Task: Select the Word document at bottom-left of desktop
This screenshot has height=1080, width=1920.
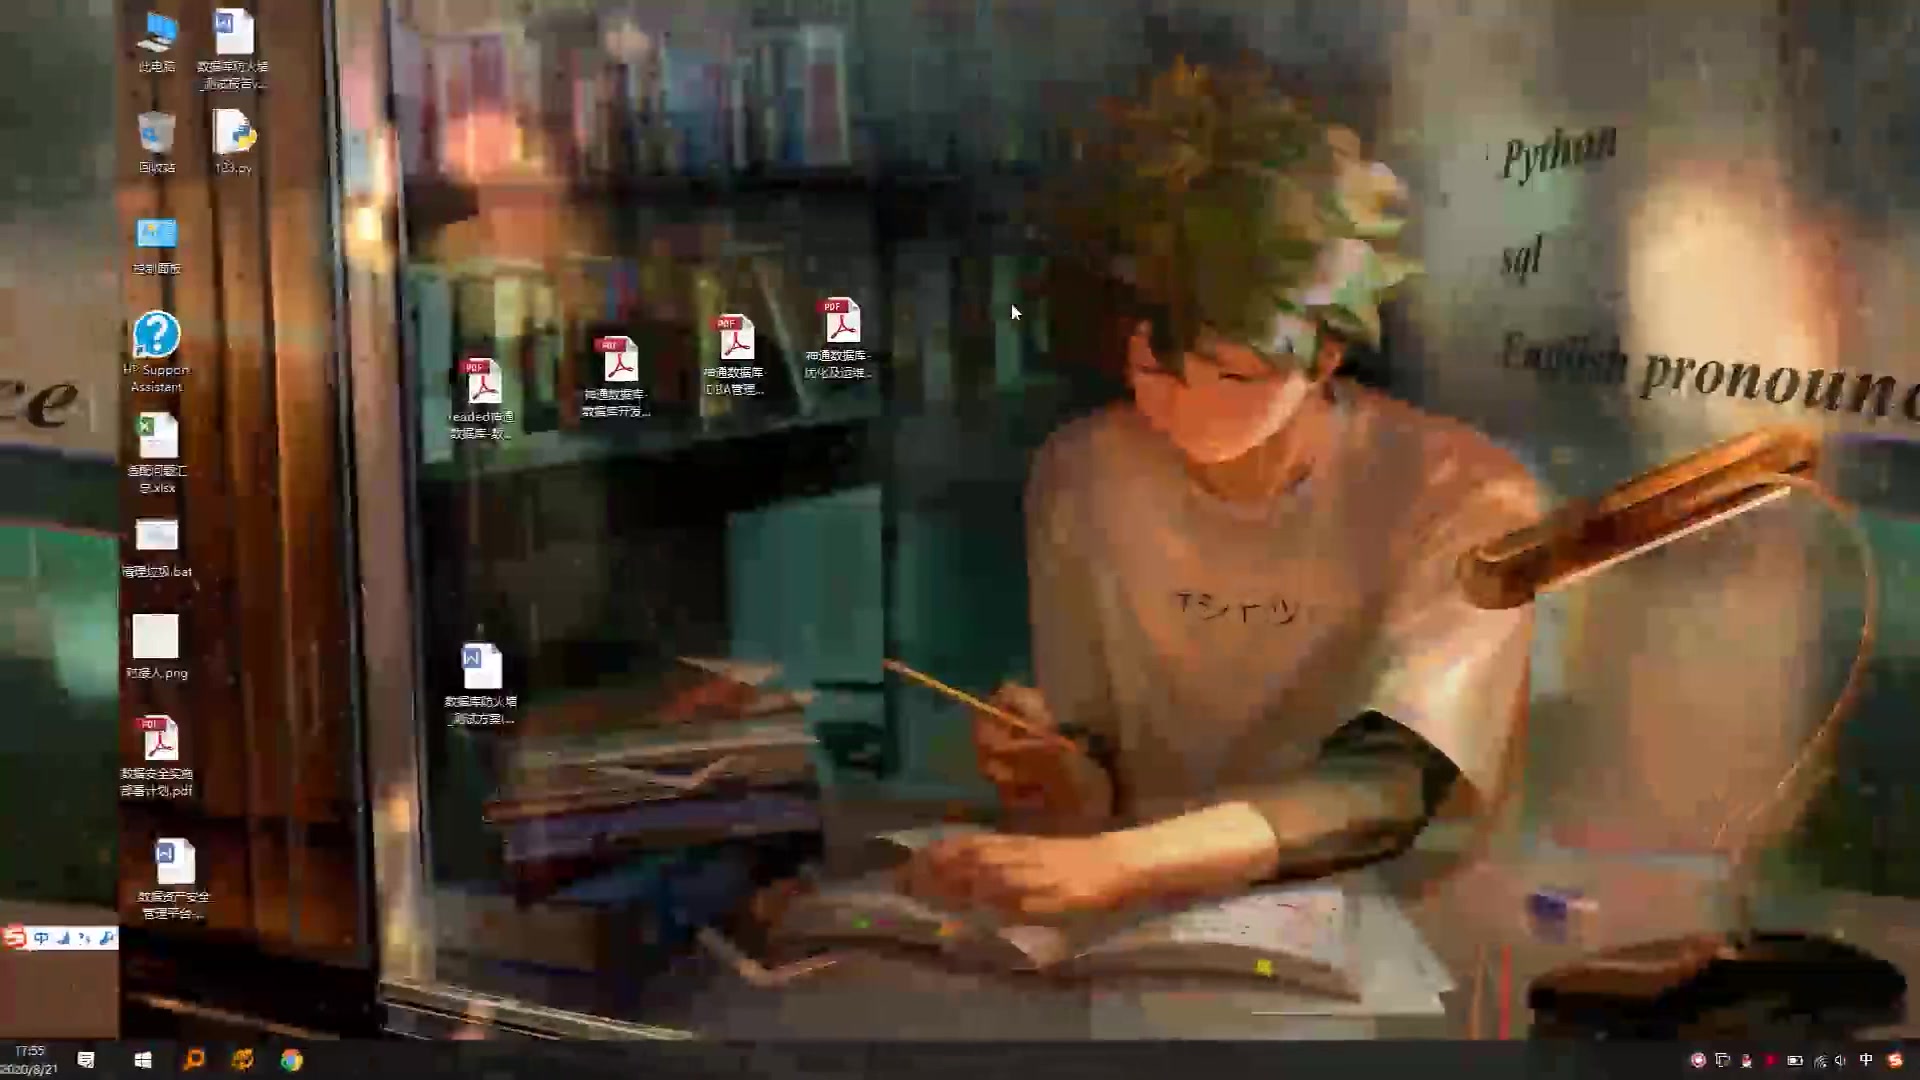Action: tap(174, 864)
